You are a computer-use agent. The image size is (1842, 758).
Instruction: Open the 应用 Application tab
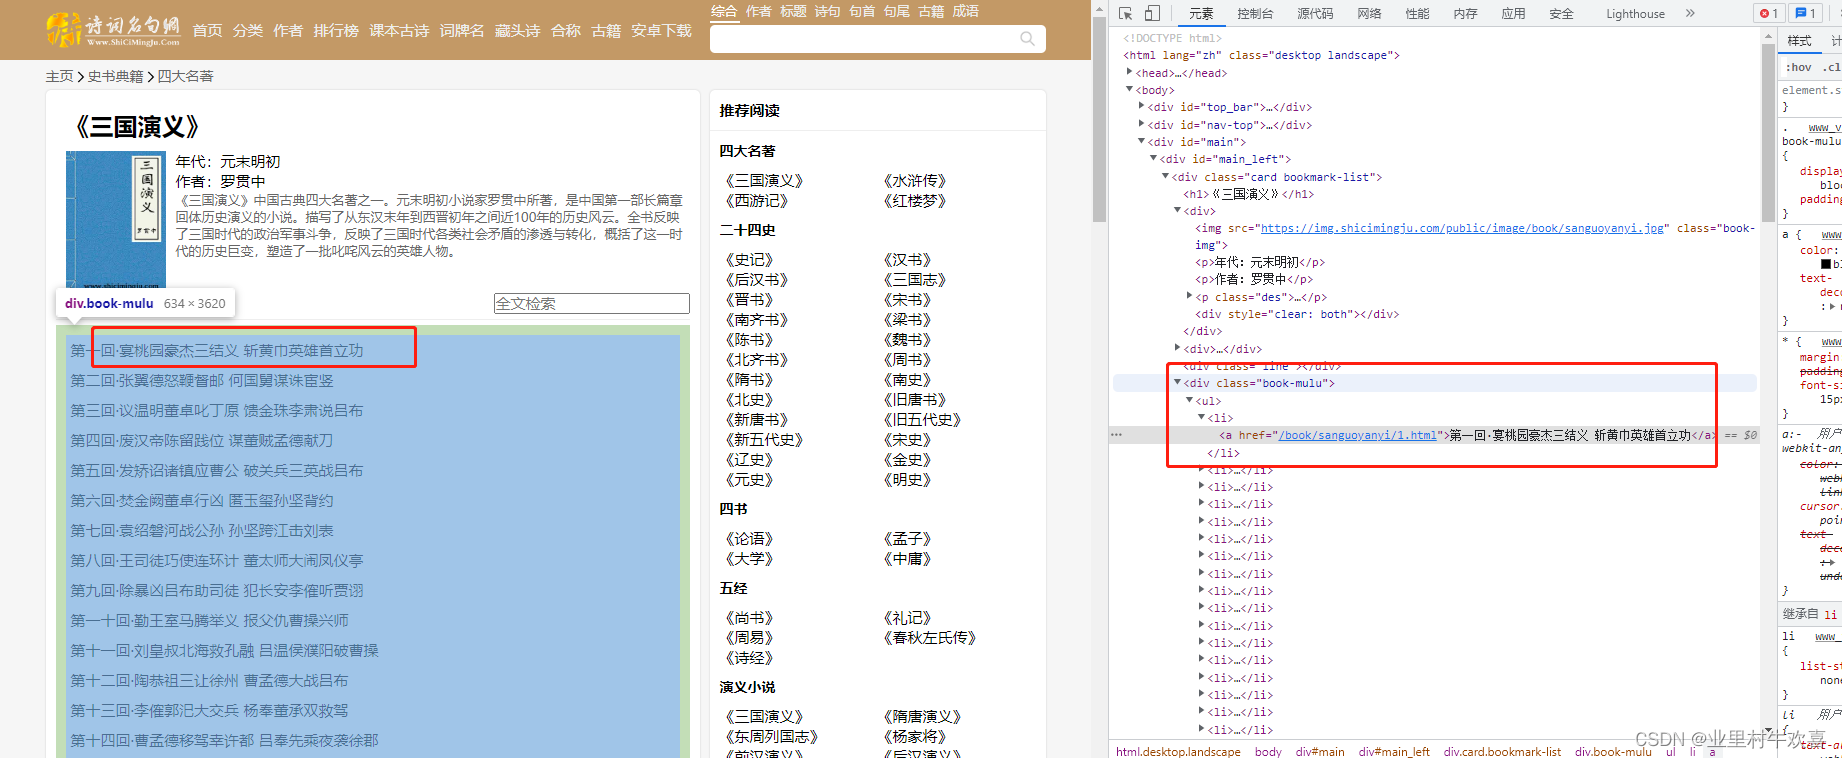[1513, 13]
